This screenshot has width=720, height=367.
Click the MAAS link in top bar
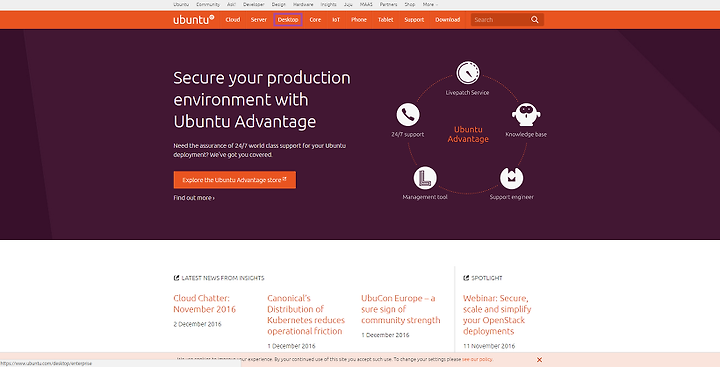[366, 5]
